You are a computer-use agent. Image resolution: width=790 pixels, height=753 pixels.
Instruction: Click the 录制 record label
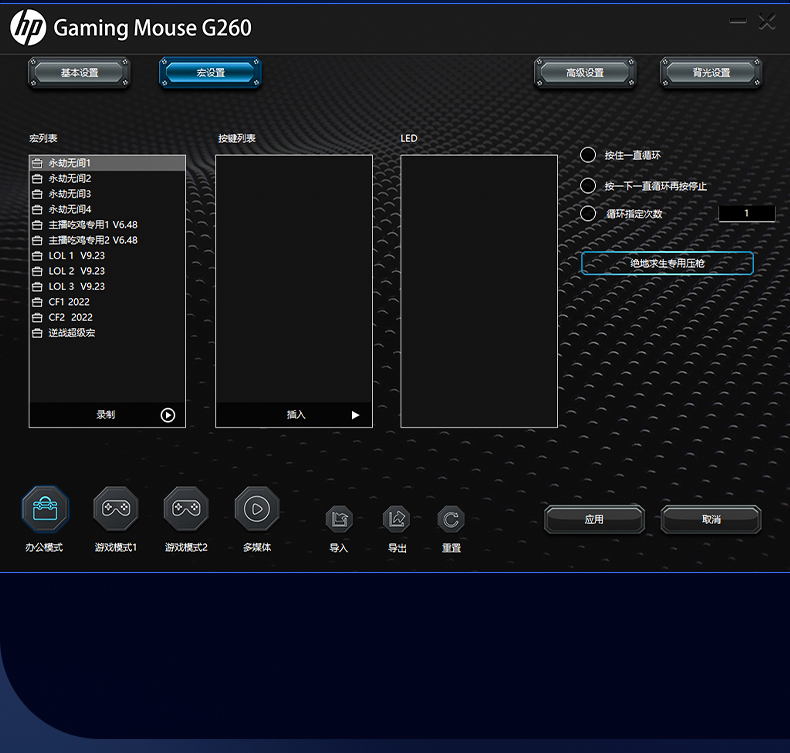coord(106,415)
